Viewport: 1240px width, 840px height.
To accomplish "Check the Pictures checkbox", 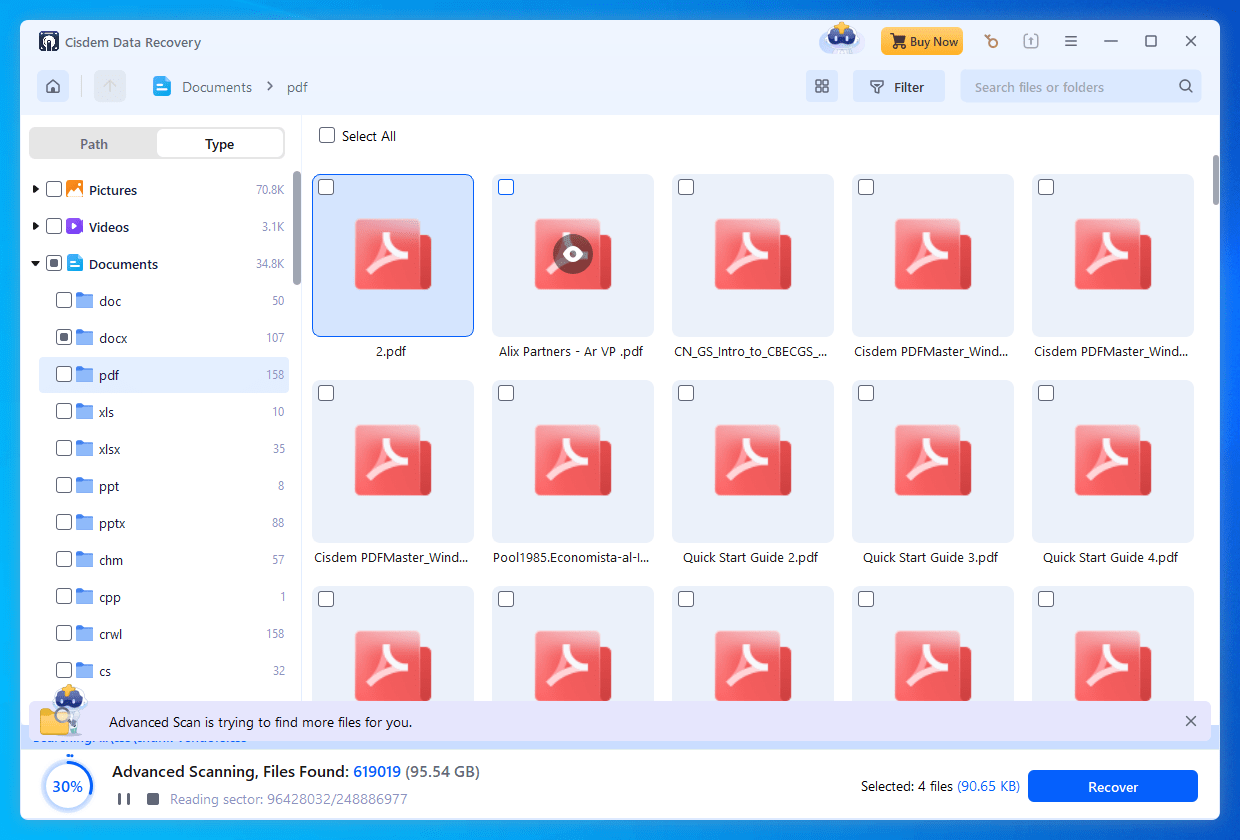I will pyautogui.click(x=54, y=189).
